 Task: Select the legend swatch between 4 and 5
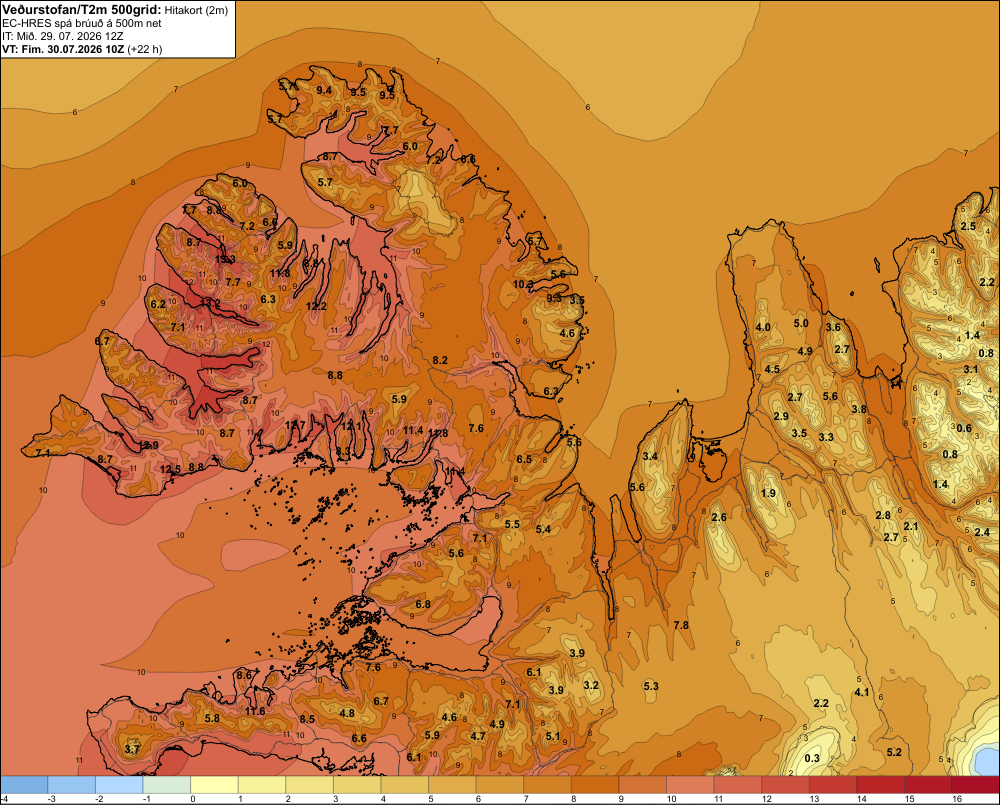pyautogui.click(x=404, y=785)
